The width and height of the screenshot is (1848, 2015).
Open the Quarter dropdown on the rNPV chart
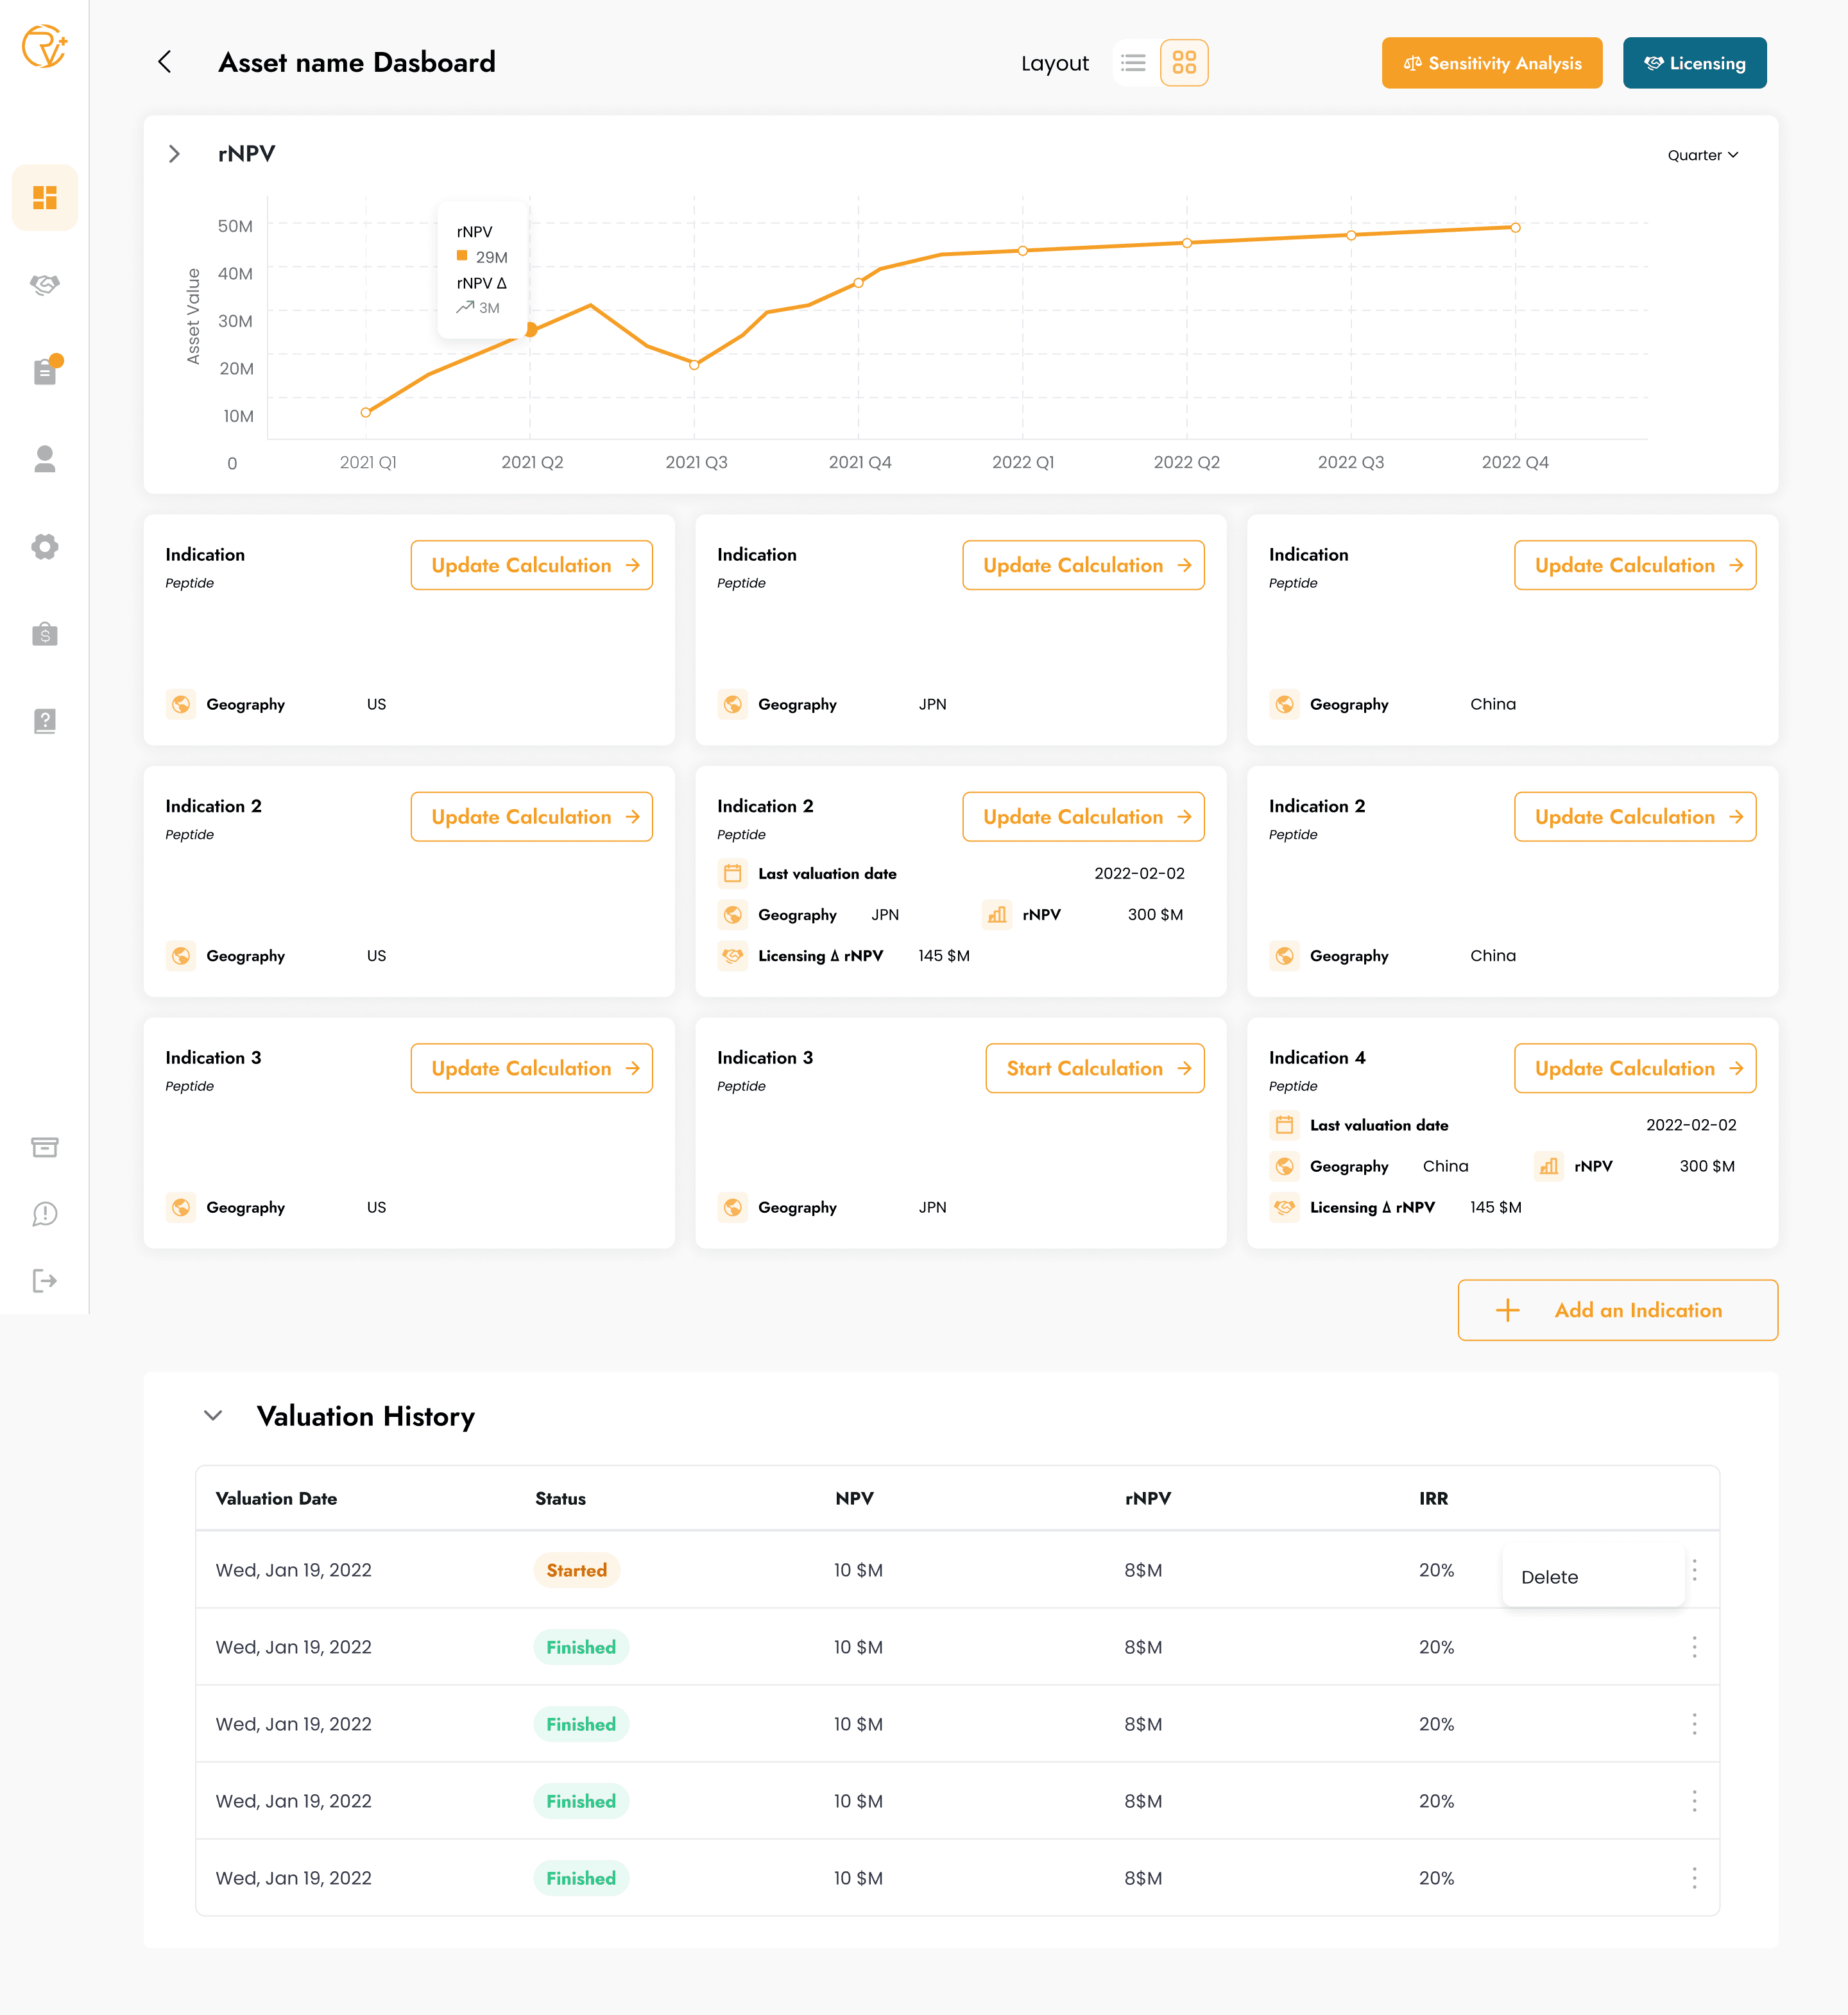click(1702, 155)
